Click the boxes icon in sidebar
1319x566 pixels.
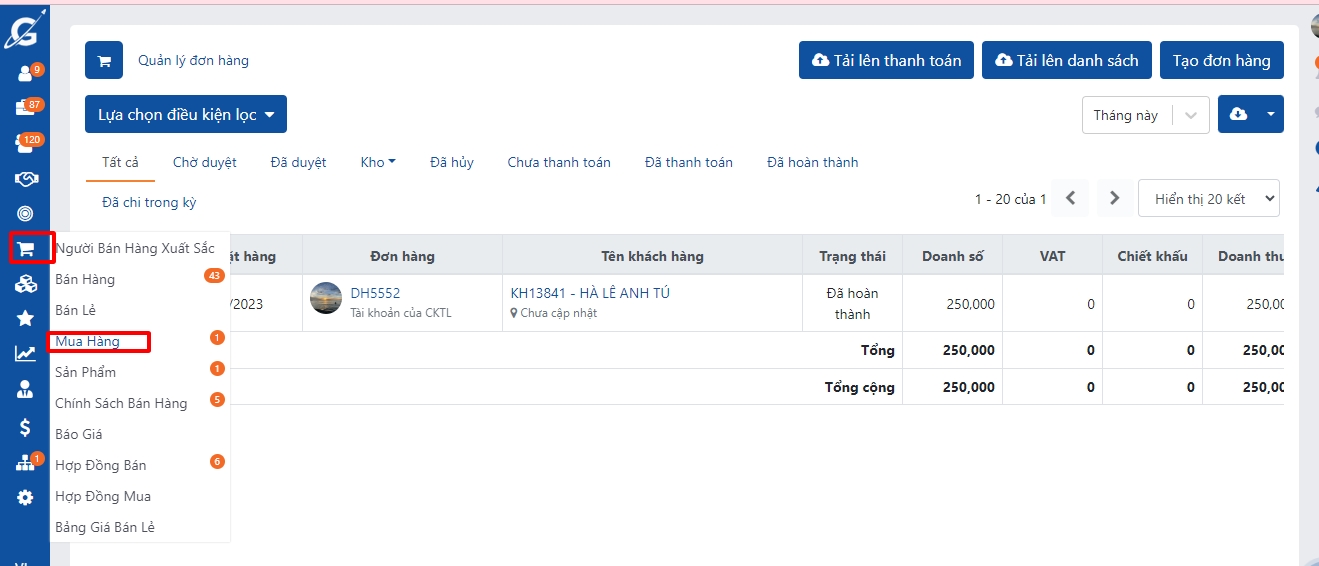tap(25, 285)
